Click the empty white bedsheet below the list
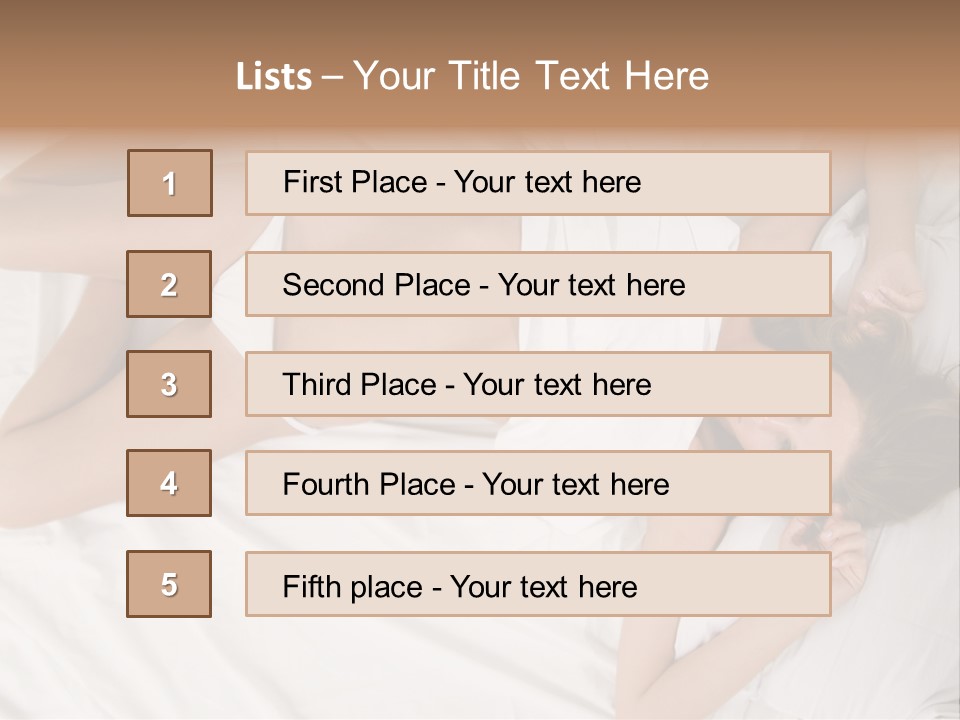This screenshot has width=960, height=720. (450, 670)
